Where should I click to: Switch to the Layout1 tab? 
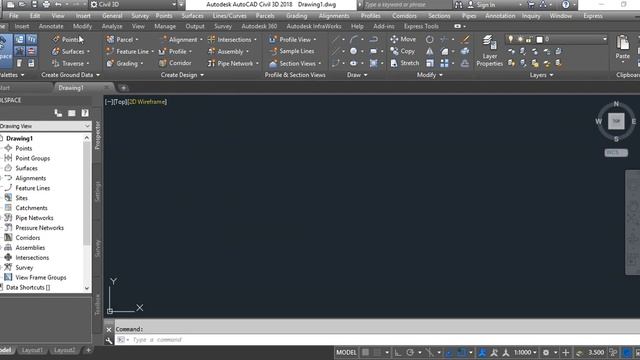tap(32, 350)
